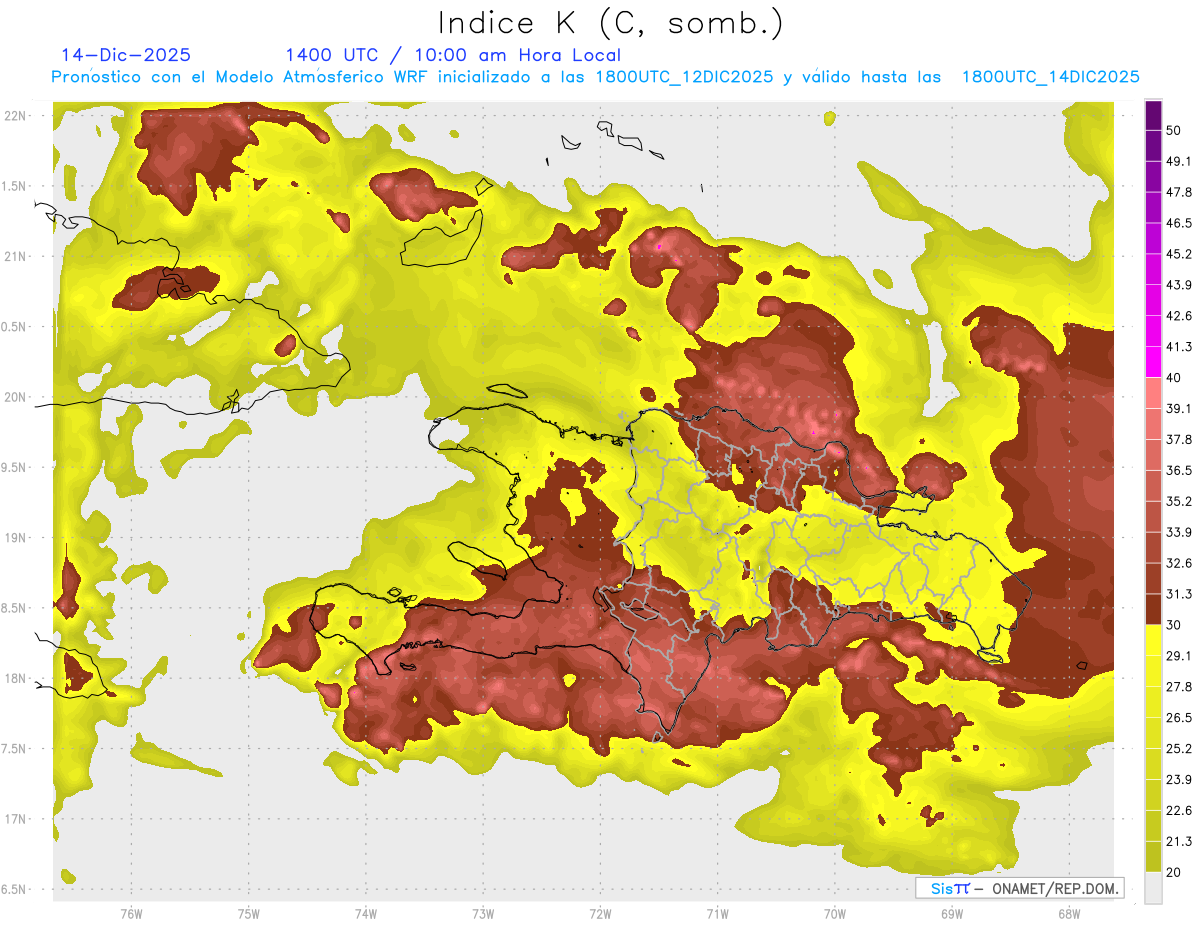This screenshot has height=927, width=1200.
Task: Click the 'Indice K (C, somb.)' title
Action: tap(610, 23)
